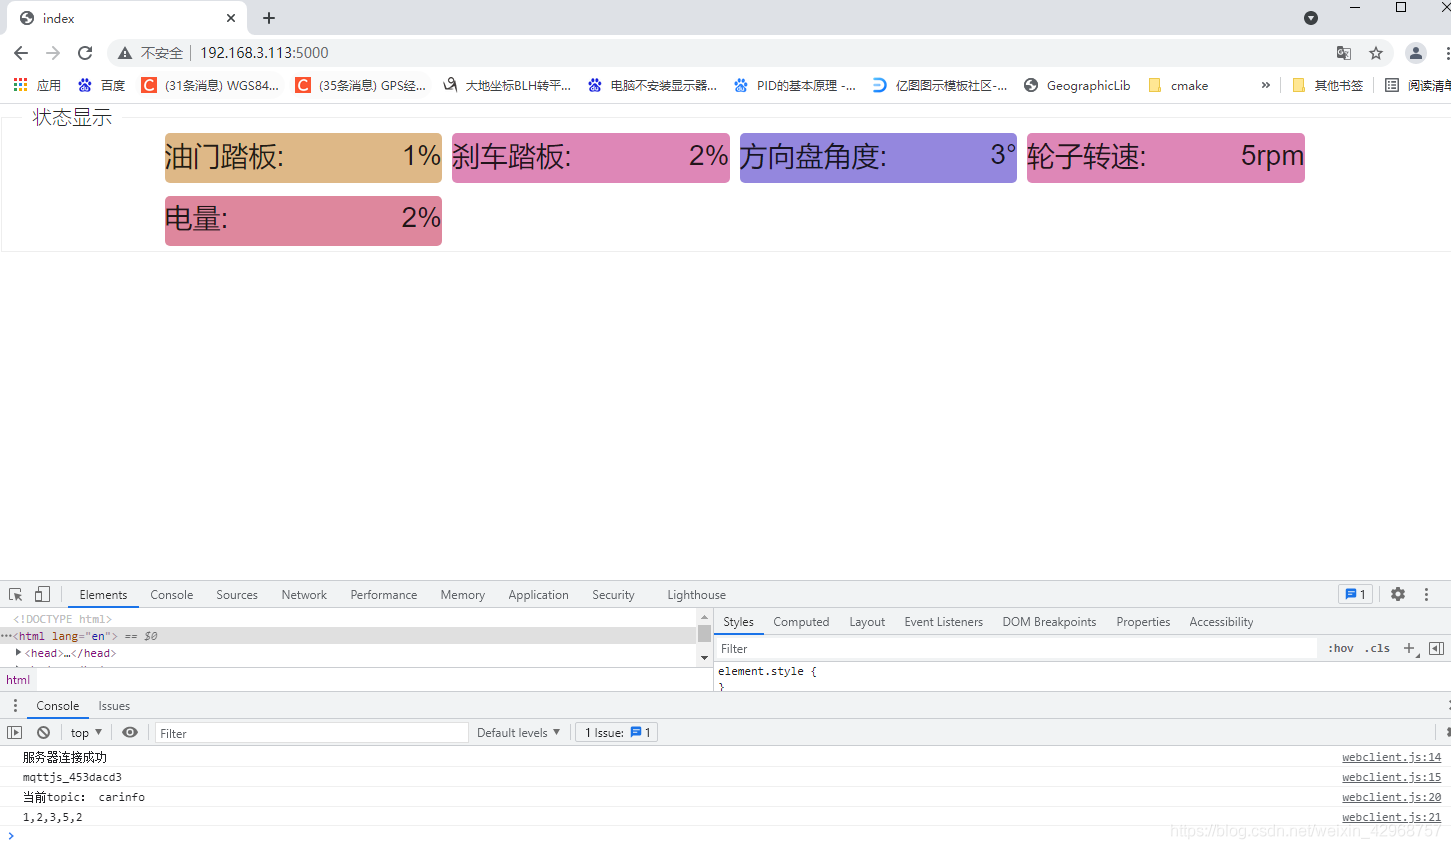Open the Apps bookmark shortcut
Image resolution: width=1451 pixels, height=849 pixels.
tap(37, 85)
